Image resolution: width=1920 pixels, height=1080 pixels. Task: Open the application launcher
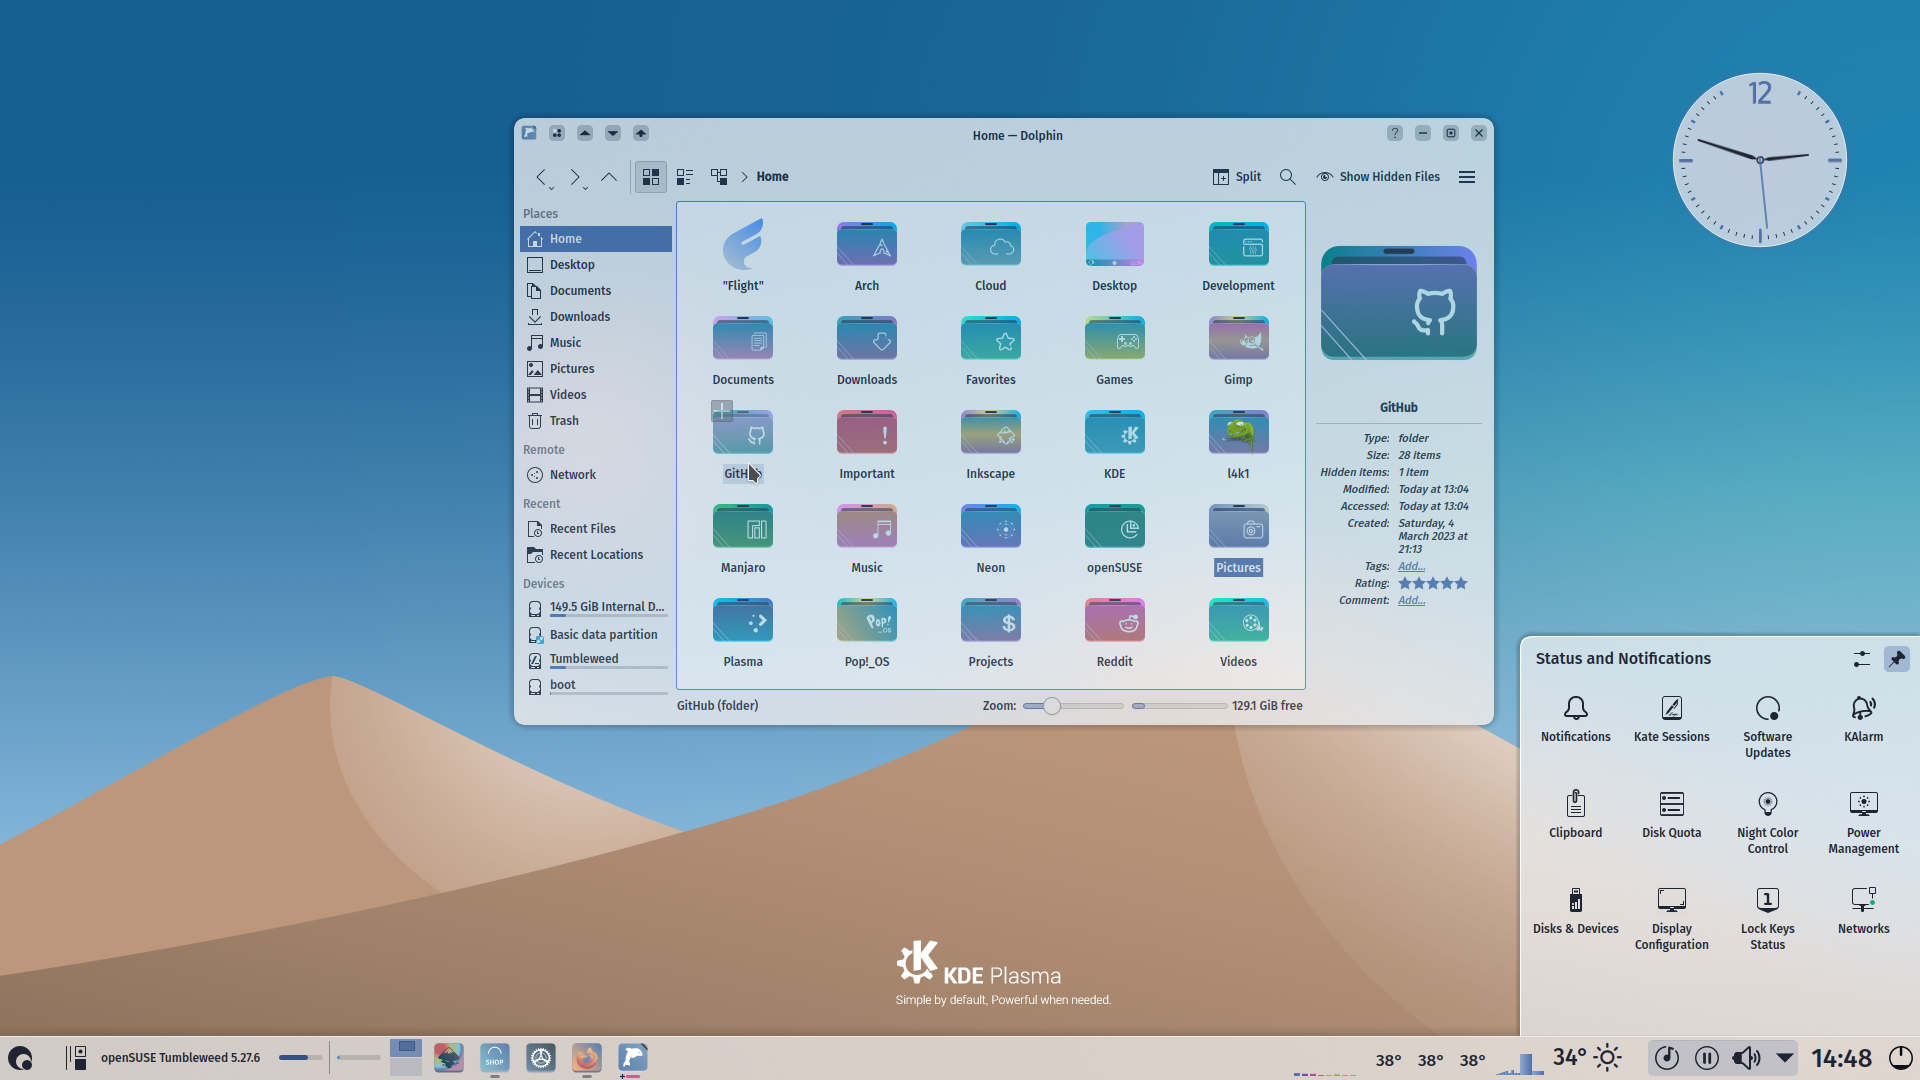tap(21, 1058)
